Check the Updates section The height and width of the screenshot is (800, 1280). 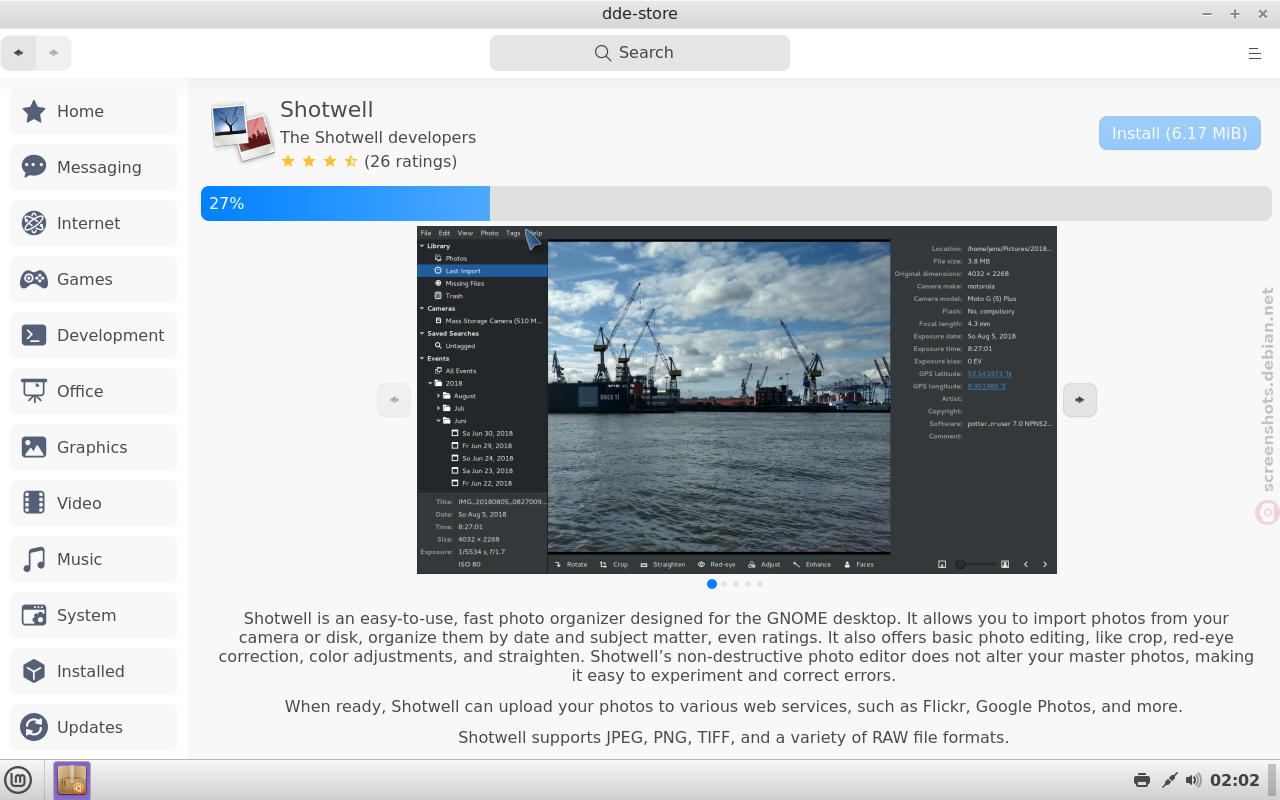click(94, 727)
